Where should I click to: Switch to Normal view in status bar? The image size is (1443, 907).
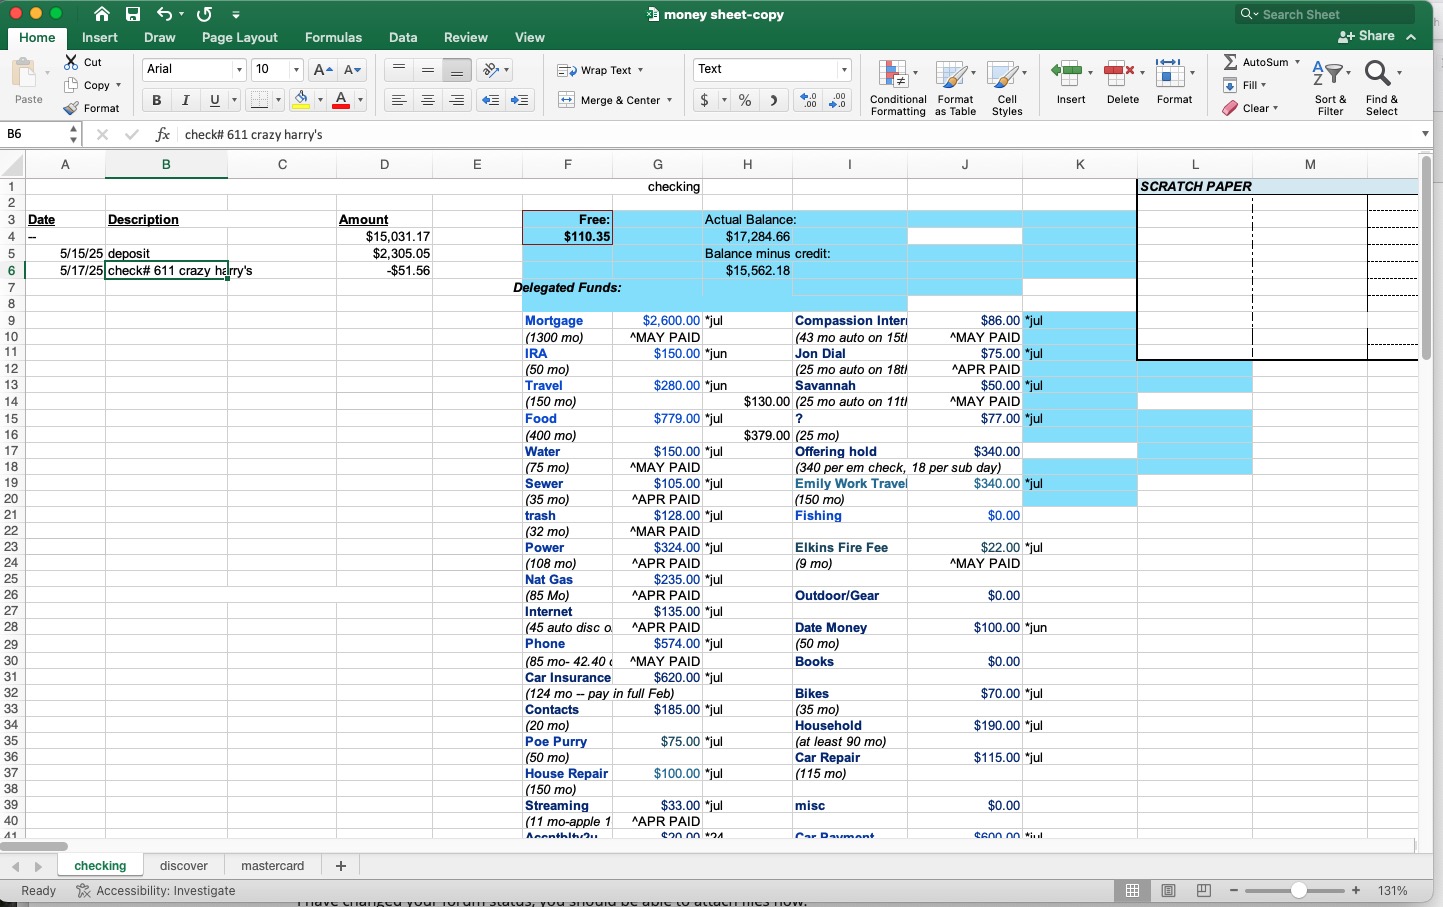click(1132, 890)
